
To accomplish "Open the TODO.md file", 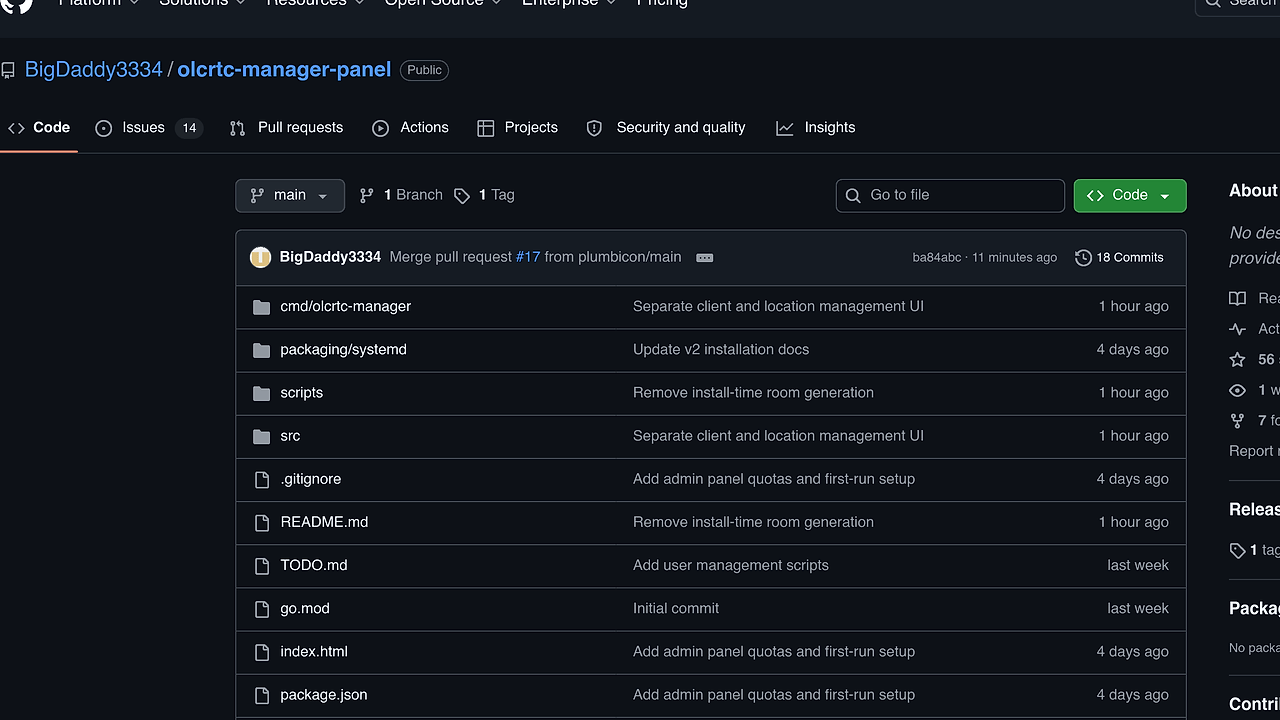I will (x=314, y=564).
